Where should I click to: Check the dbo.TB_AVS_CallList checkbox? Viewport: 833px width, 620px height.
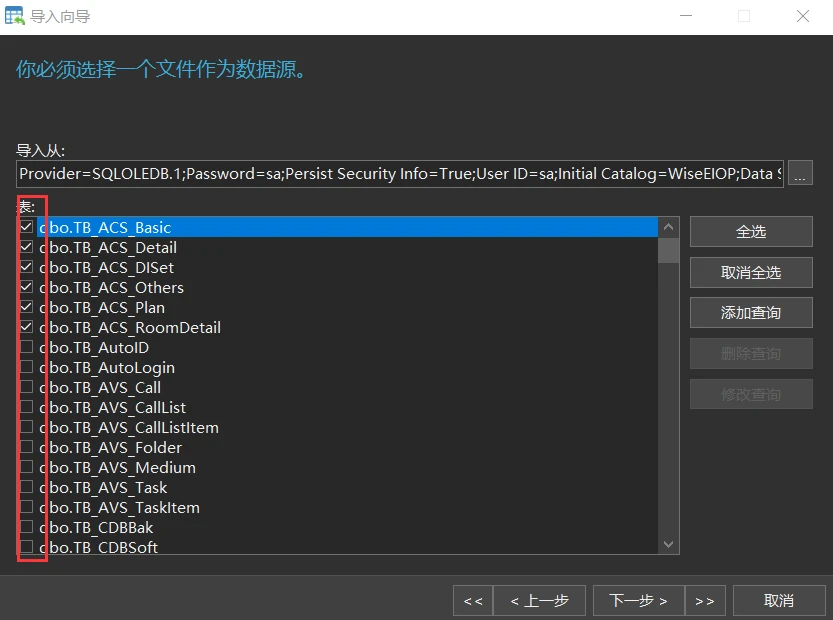click(27, 407)
